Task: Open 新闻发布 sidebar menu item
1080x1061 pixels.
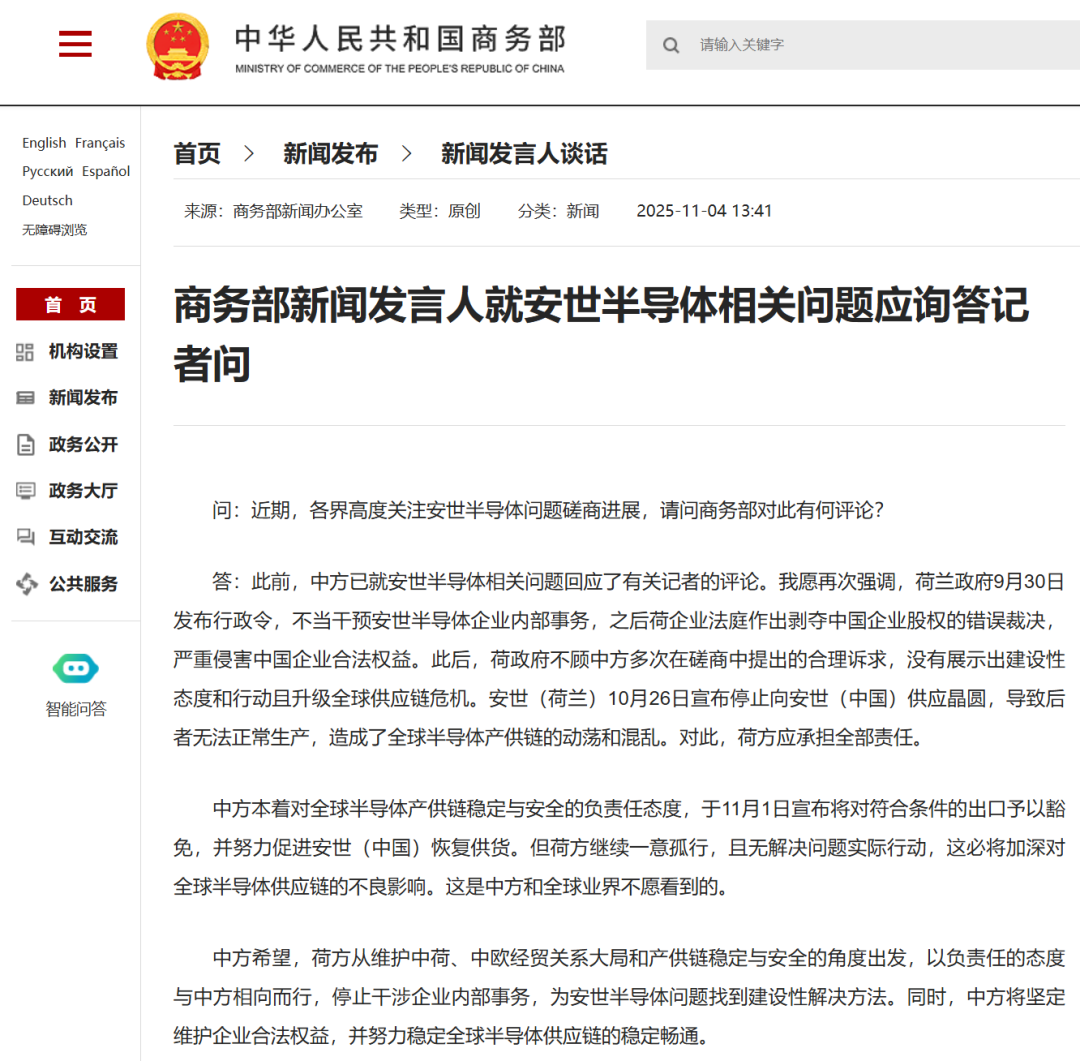Action: (x=83, y=398)
